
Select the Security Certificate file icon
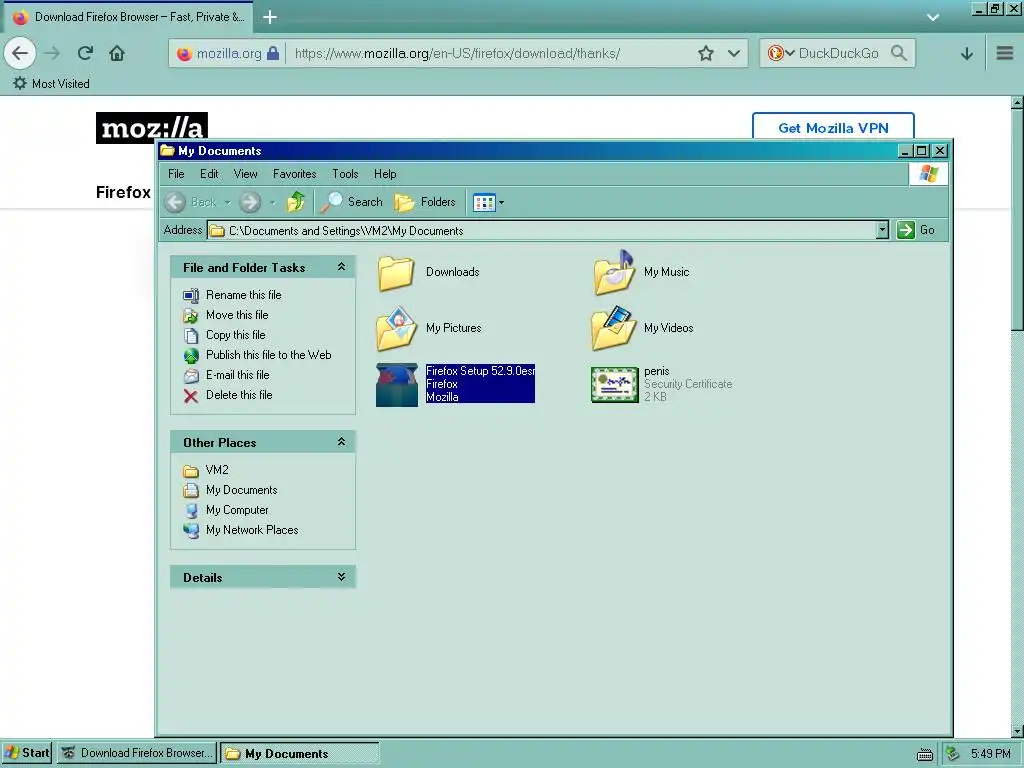pyautogui.click(x=615, y=384)
